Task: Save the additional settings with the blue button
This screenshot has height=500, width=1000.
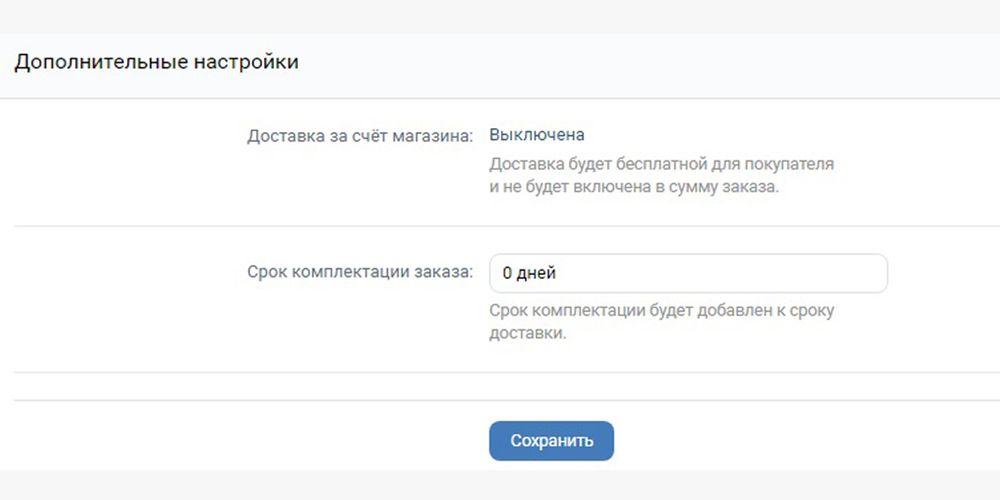Action: pos(551,441)
